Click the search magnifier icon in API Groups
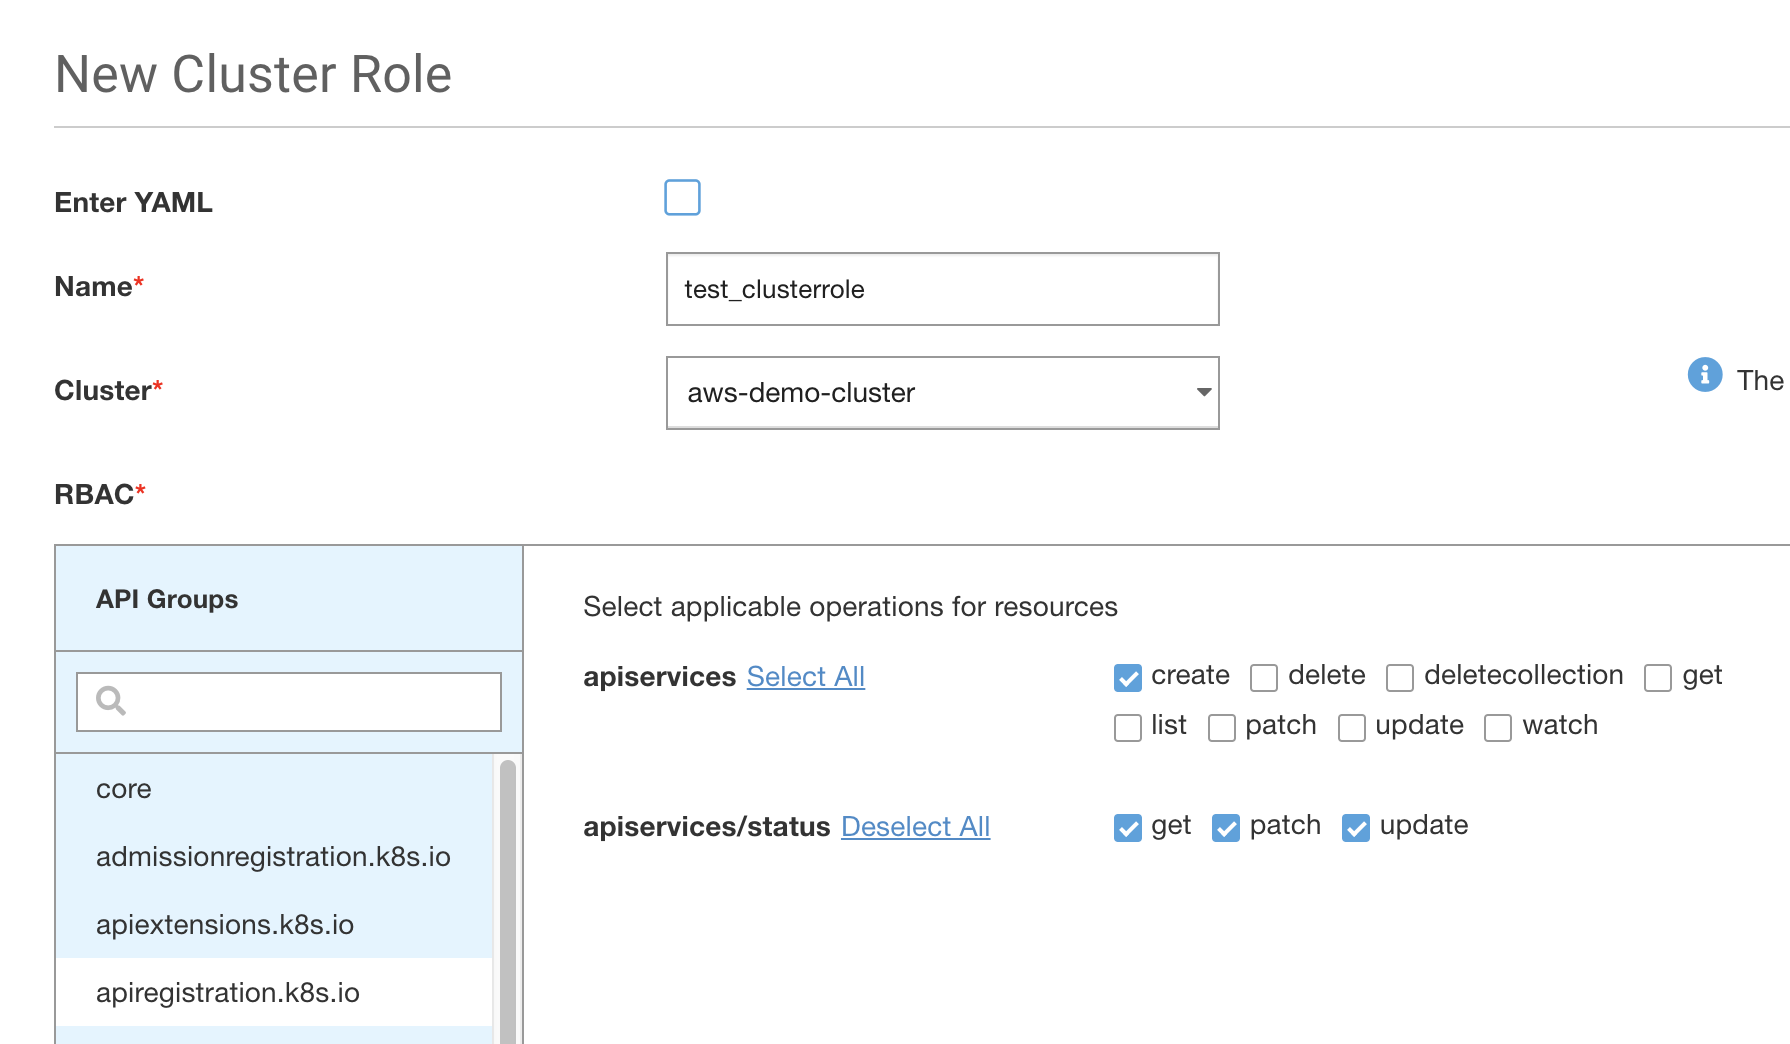Viewport: 1790px width, 1044px height. click(111, 701)
